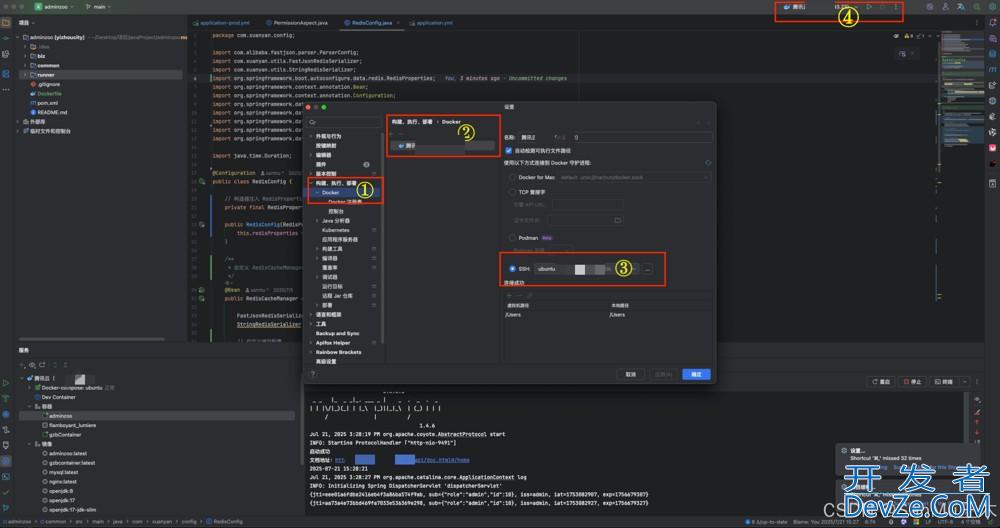The width and height of the screenshot is (1000, 528).
Task: Click the stop button in container toolbar
Action: coord(913,381)
